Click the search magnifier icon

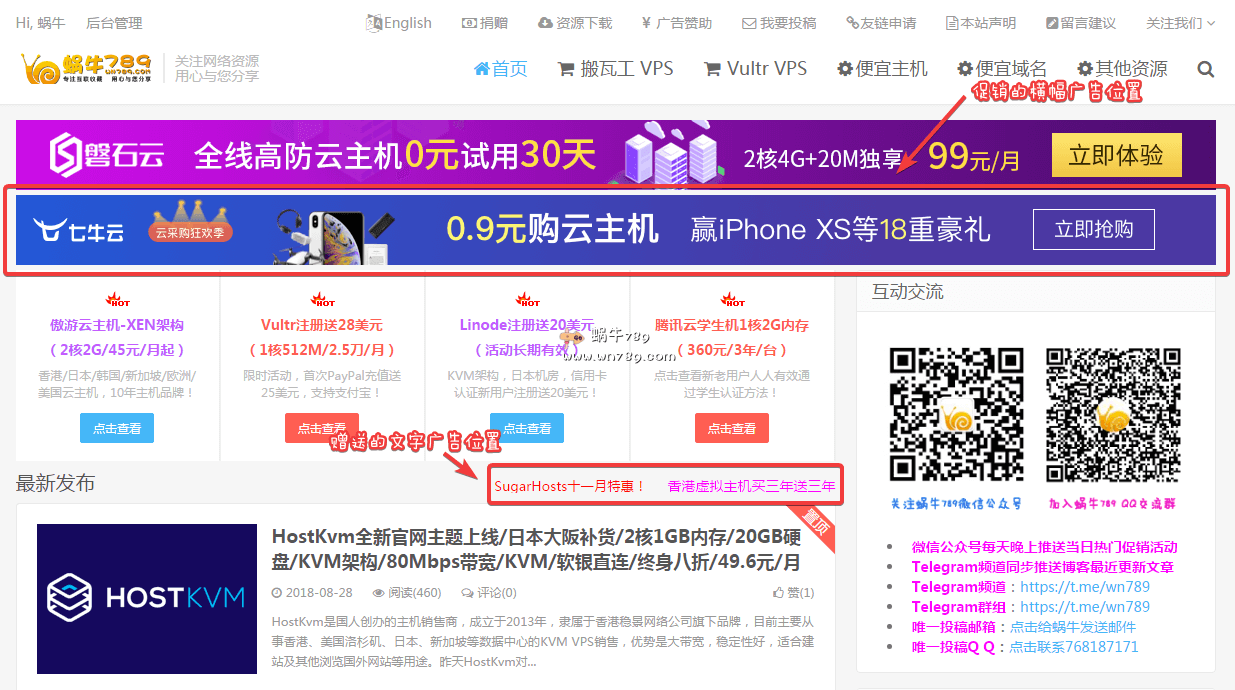(1205, 69)
